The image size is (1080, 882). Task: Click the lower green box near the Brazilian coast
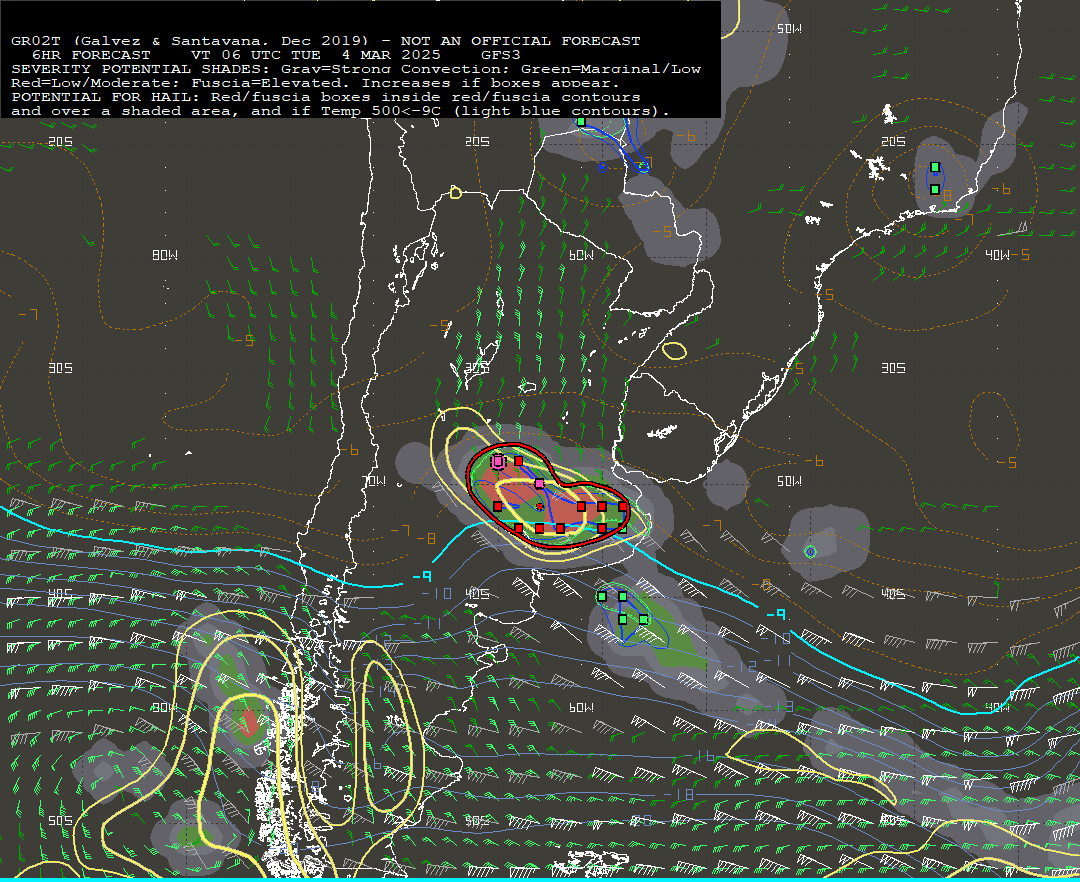[935, 189]
